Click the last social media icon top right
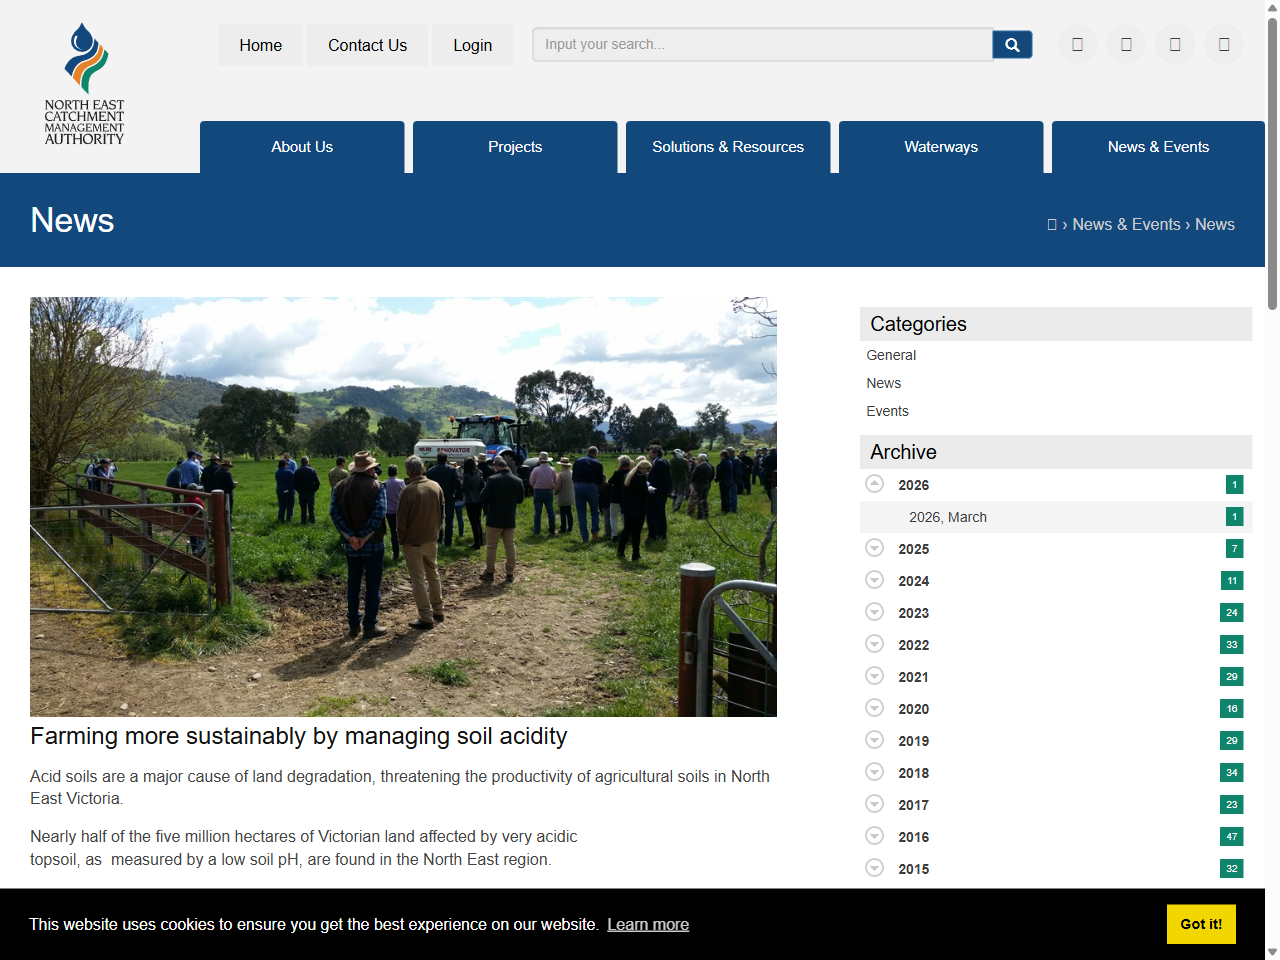 [x=1224, y=44]
